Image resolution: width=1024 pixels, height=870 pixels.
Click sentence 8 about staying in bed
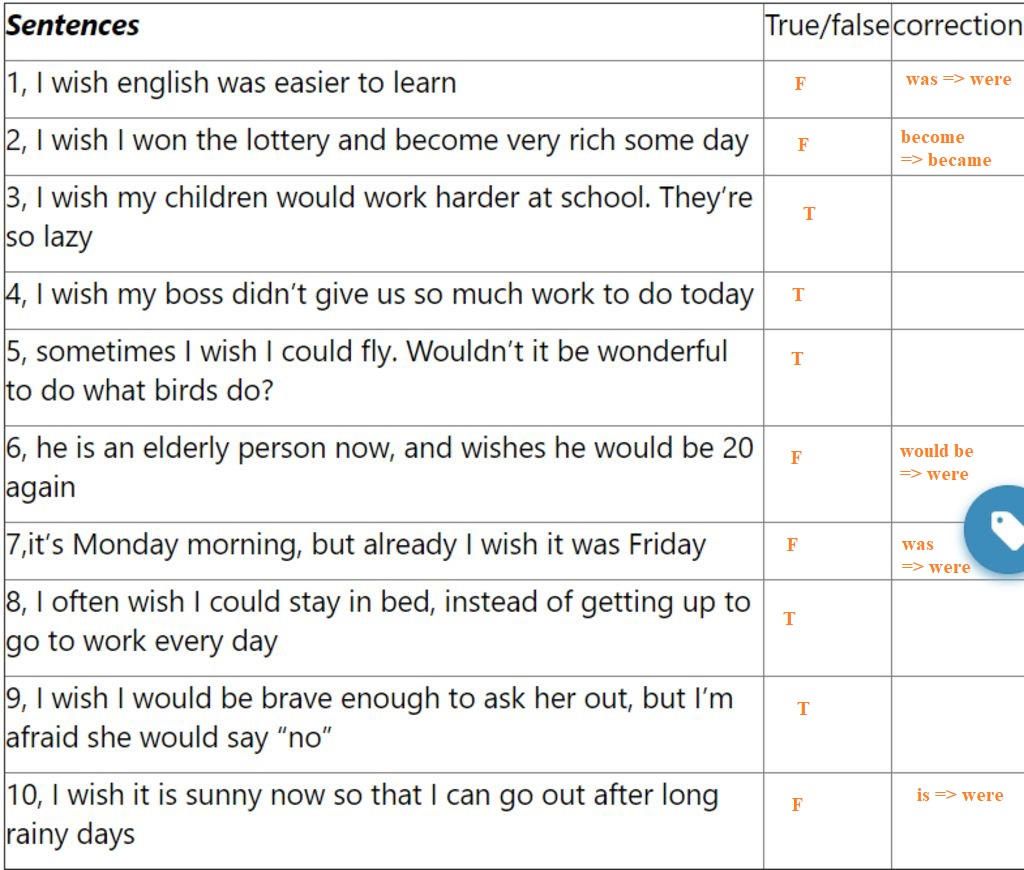tap(378, 622)
